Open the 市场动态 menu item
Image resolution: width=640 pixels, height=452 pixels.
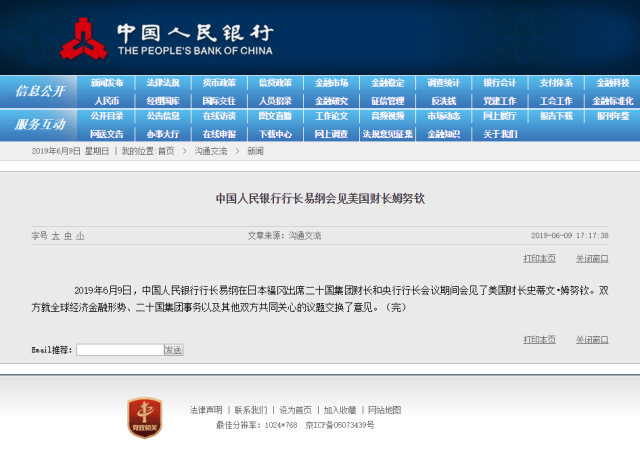444,116
